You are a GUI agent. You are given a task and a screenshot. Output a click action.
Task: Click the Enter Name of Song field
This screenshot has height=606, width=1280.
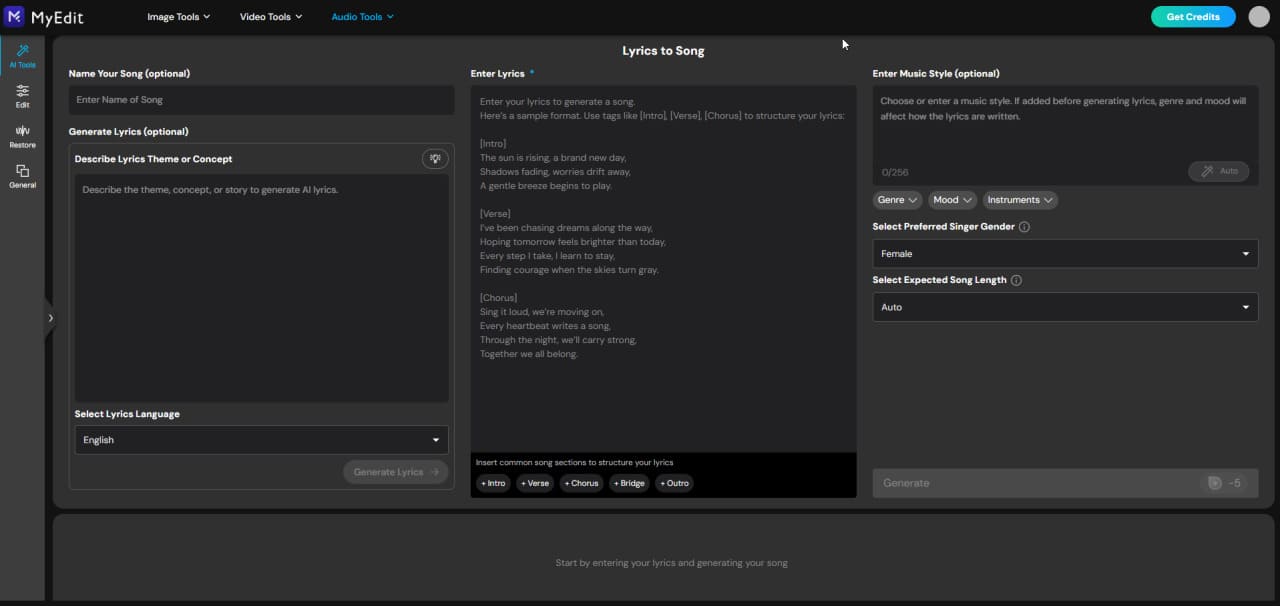tap(260, 99)
